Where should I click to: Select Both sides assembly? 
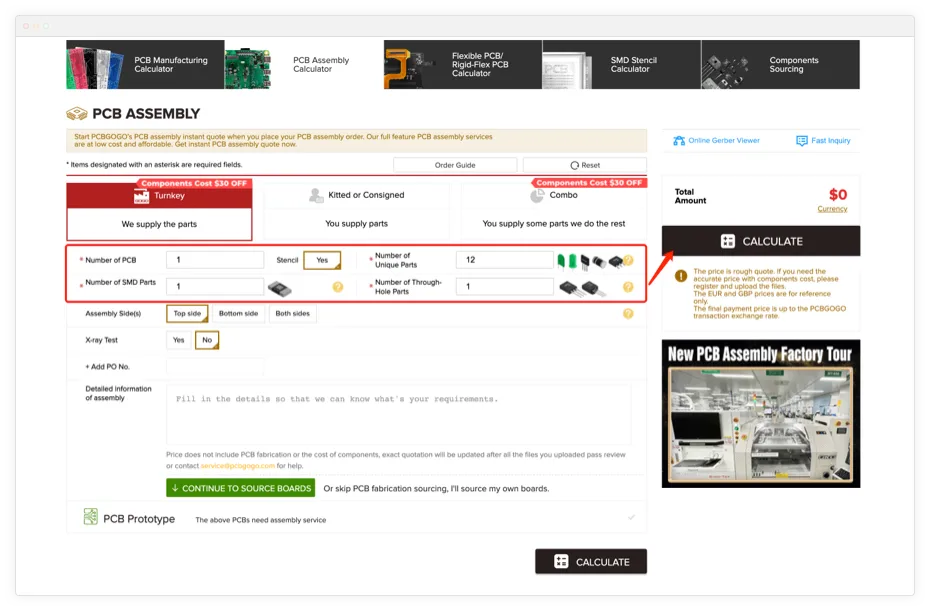(x=292, y=313)
